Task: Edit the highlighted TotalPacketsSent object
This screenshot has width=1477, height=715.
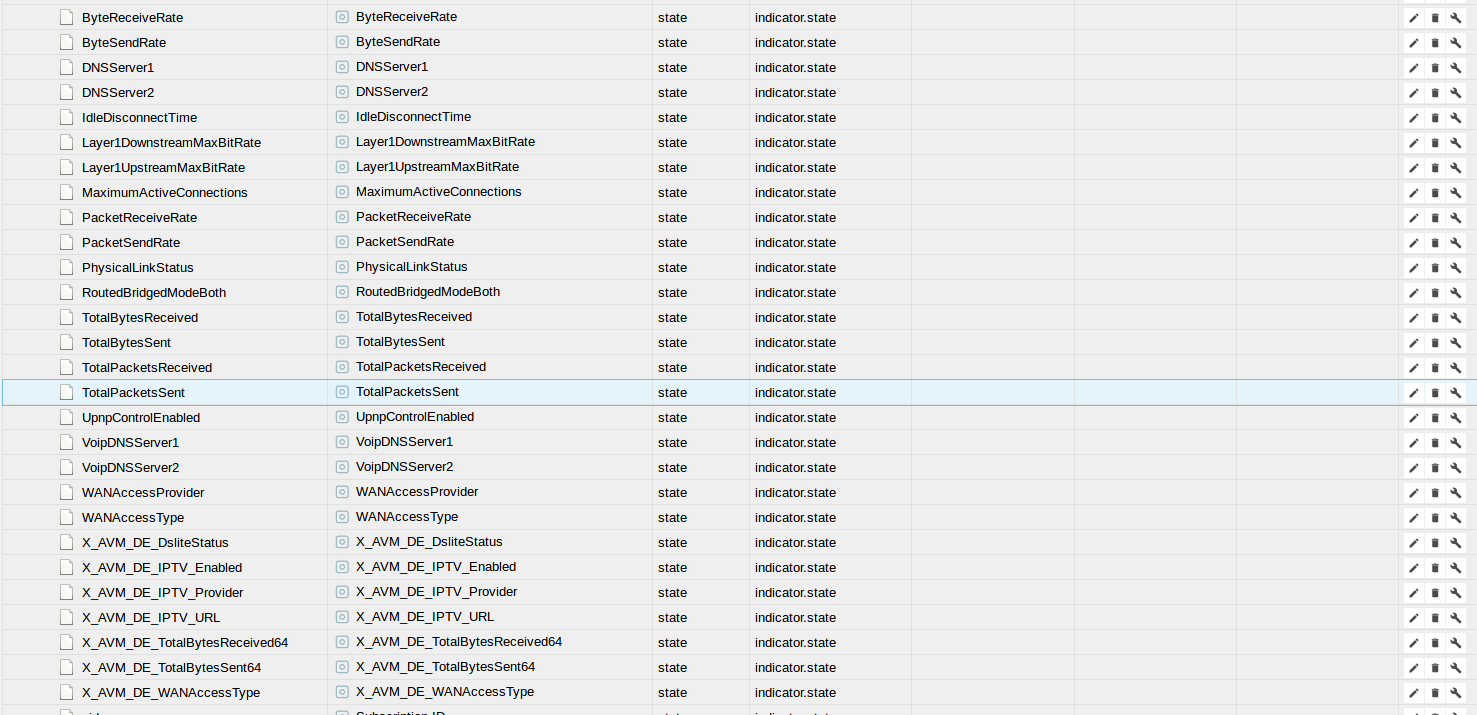Action: [1413, 393]
